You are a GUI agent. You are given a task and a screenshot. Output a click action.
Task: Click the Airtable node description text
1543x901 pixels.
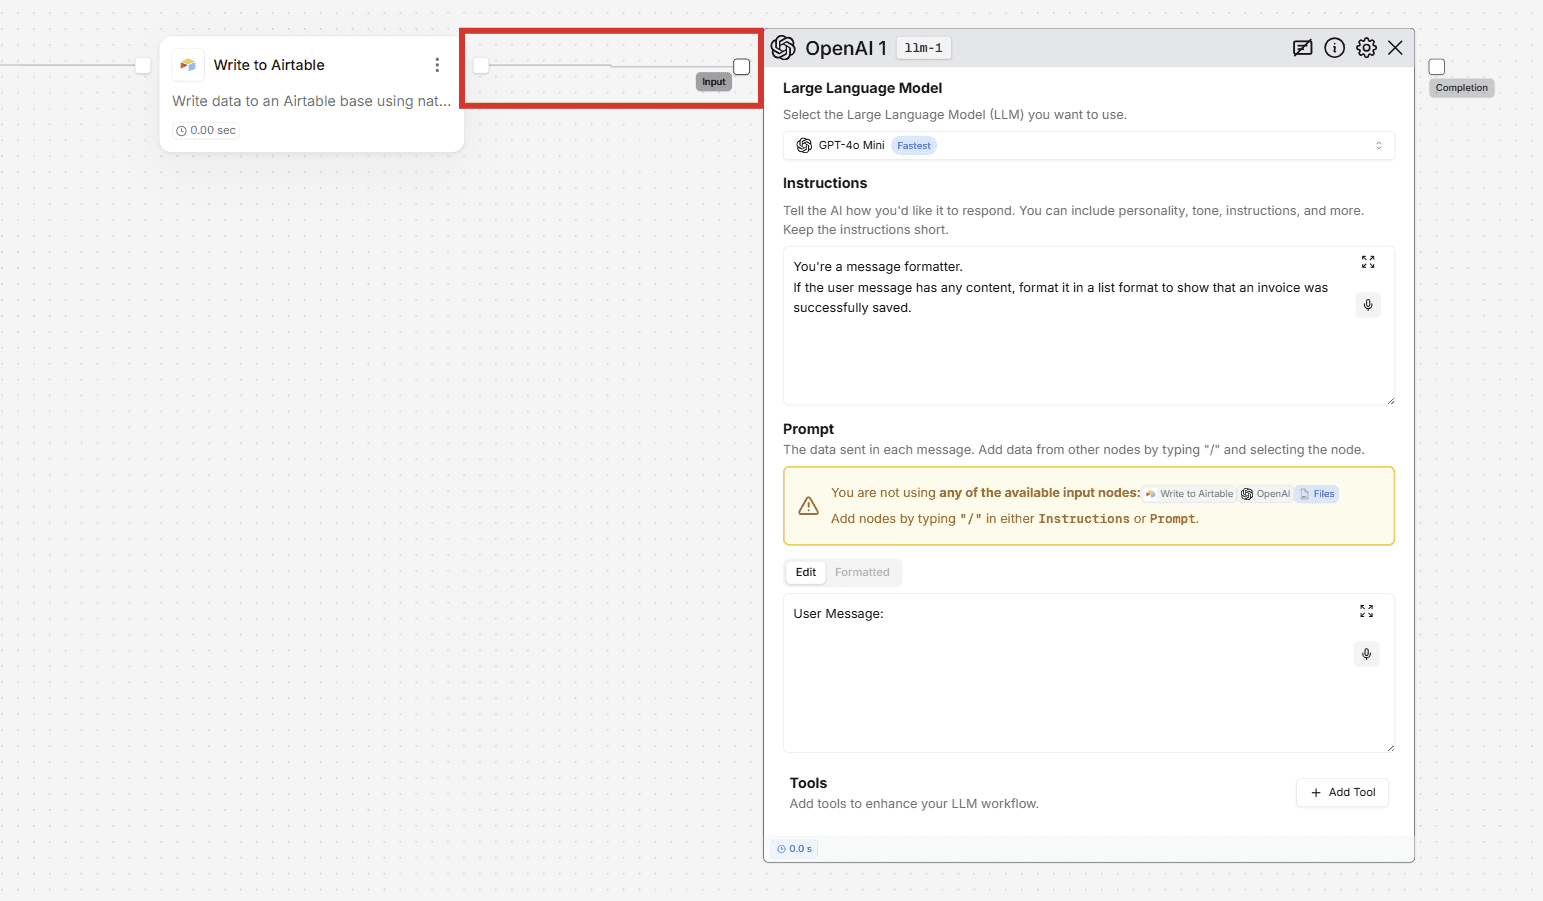312,101
